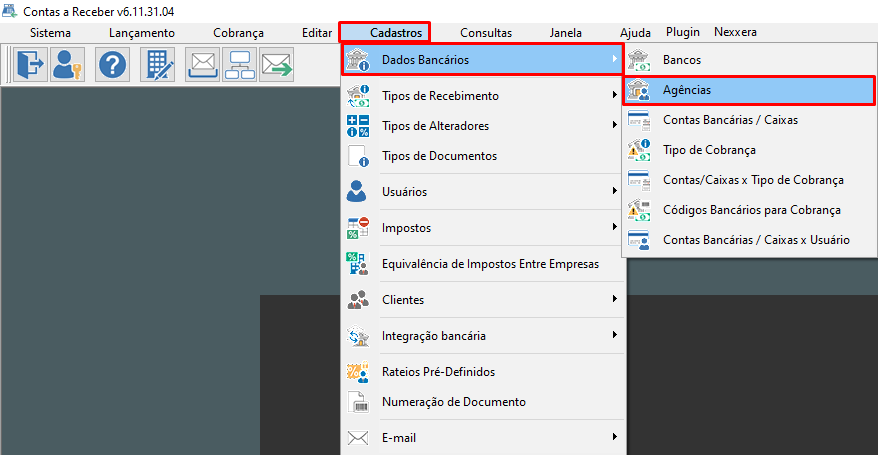
Task: Open the Cadastros menu
Action: [x=396, y=33]
